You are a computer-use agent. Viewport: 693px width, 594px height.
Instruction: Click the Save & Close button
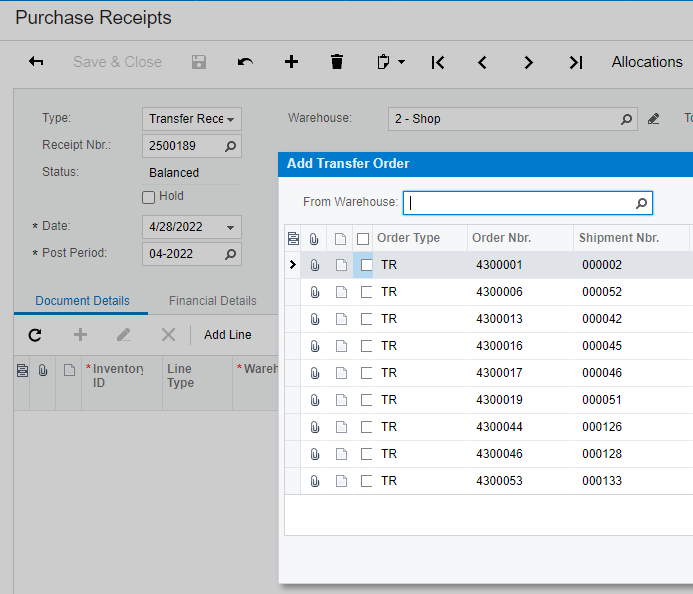(118, 62)
